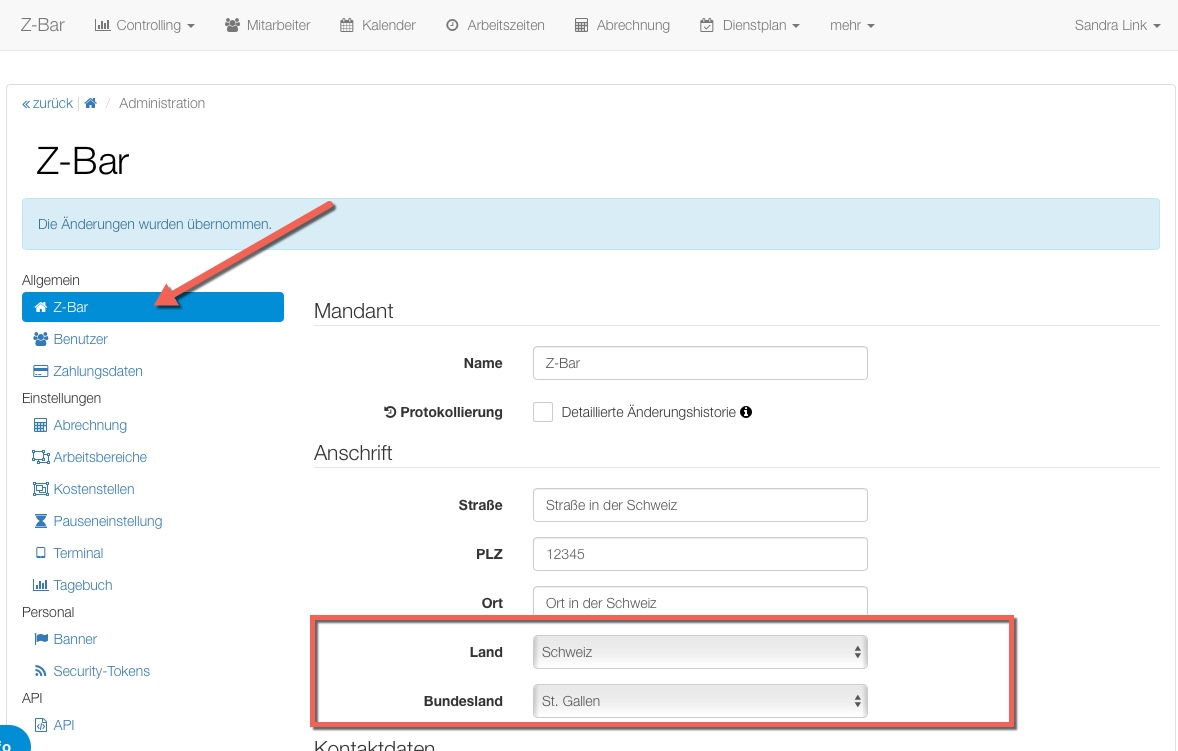Open the Bundesland dropdown showing St. Gallen

(700, 701)
